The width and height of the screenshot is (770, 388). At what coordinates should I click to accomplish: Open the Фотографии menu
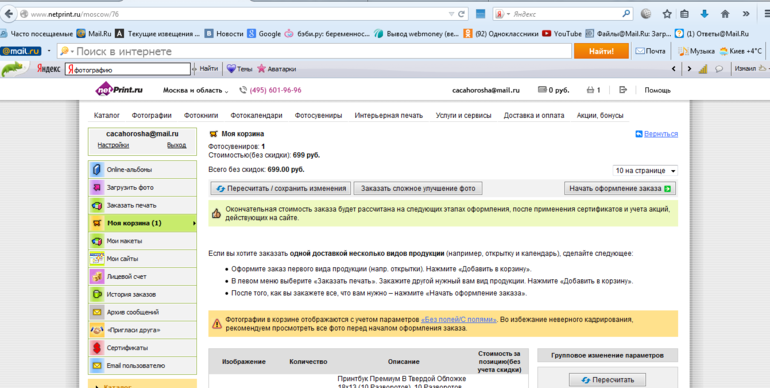(151, 115)
